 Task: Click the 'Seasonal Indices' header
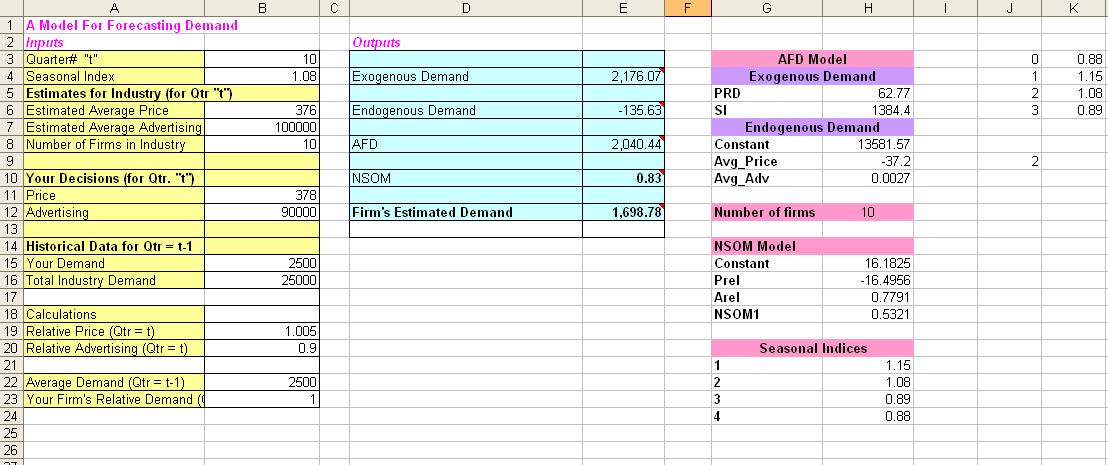click(812, 348)
